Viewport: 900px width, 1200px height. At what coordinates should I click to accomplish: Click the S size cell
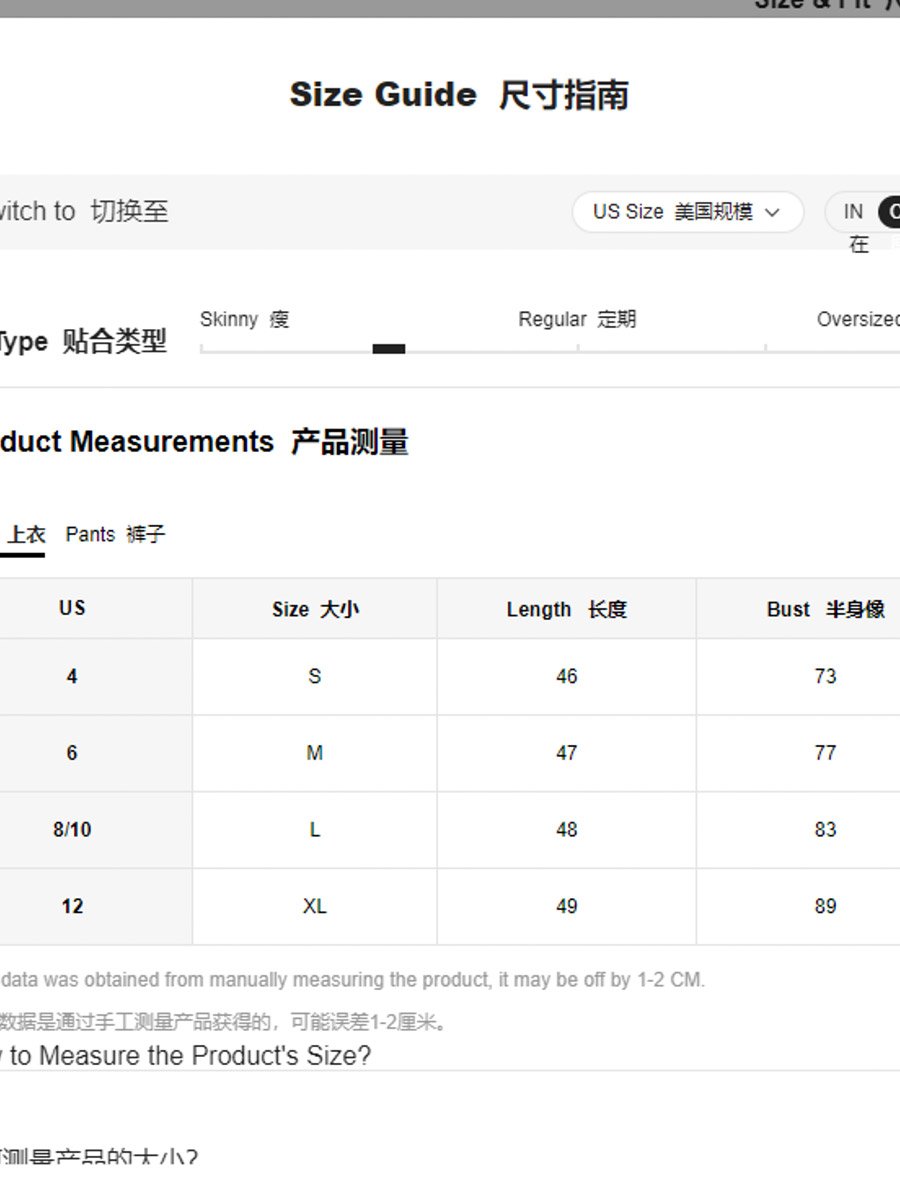coord(315,677)
